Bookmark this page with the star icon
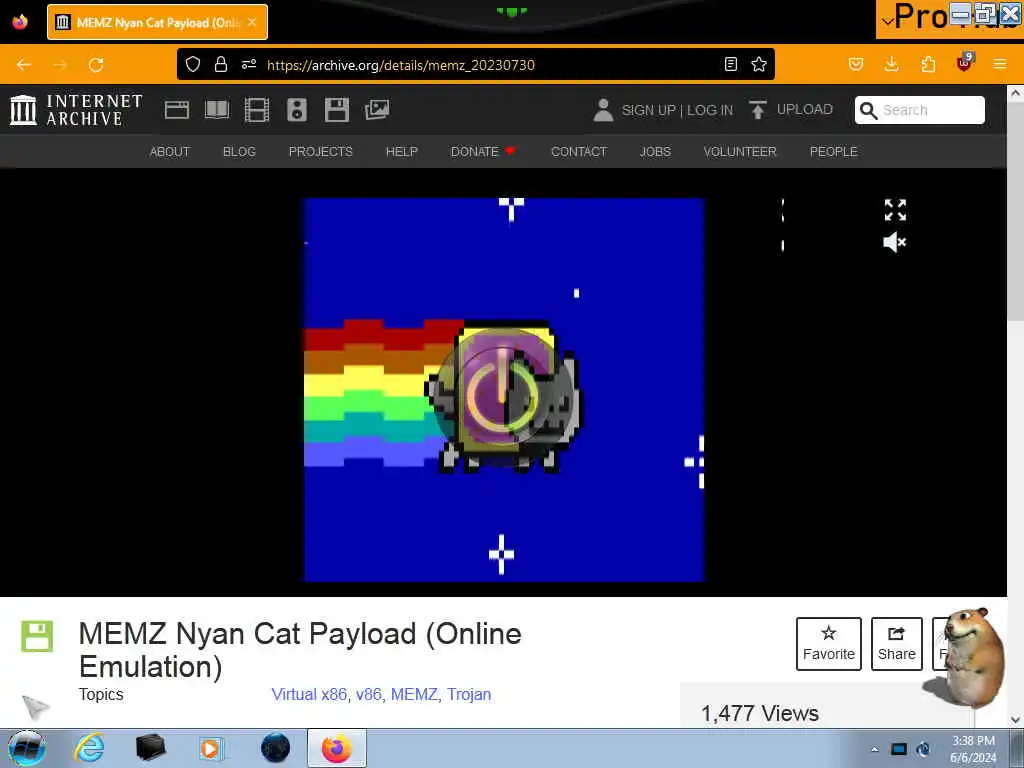 click(759, 64)
